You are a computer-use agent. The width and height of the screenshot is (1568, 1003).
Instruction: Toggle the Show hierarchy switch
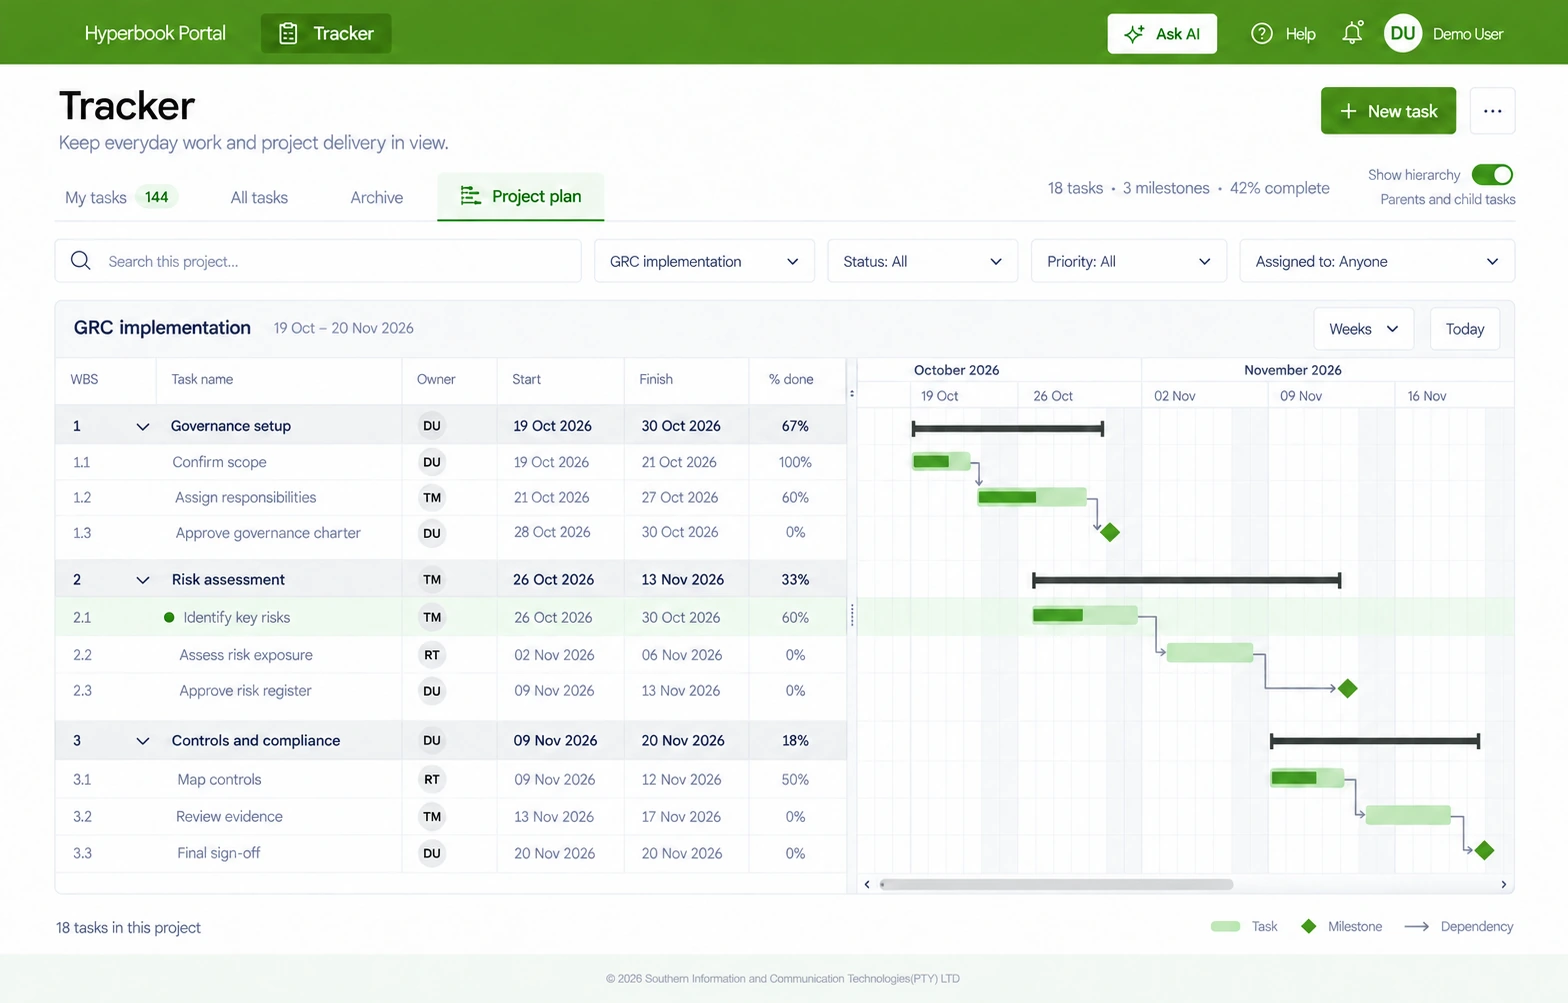(1492, 175)
